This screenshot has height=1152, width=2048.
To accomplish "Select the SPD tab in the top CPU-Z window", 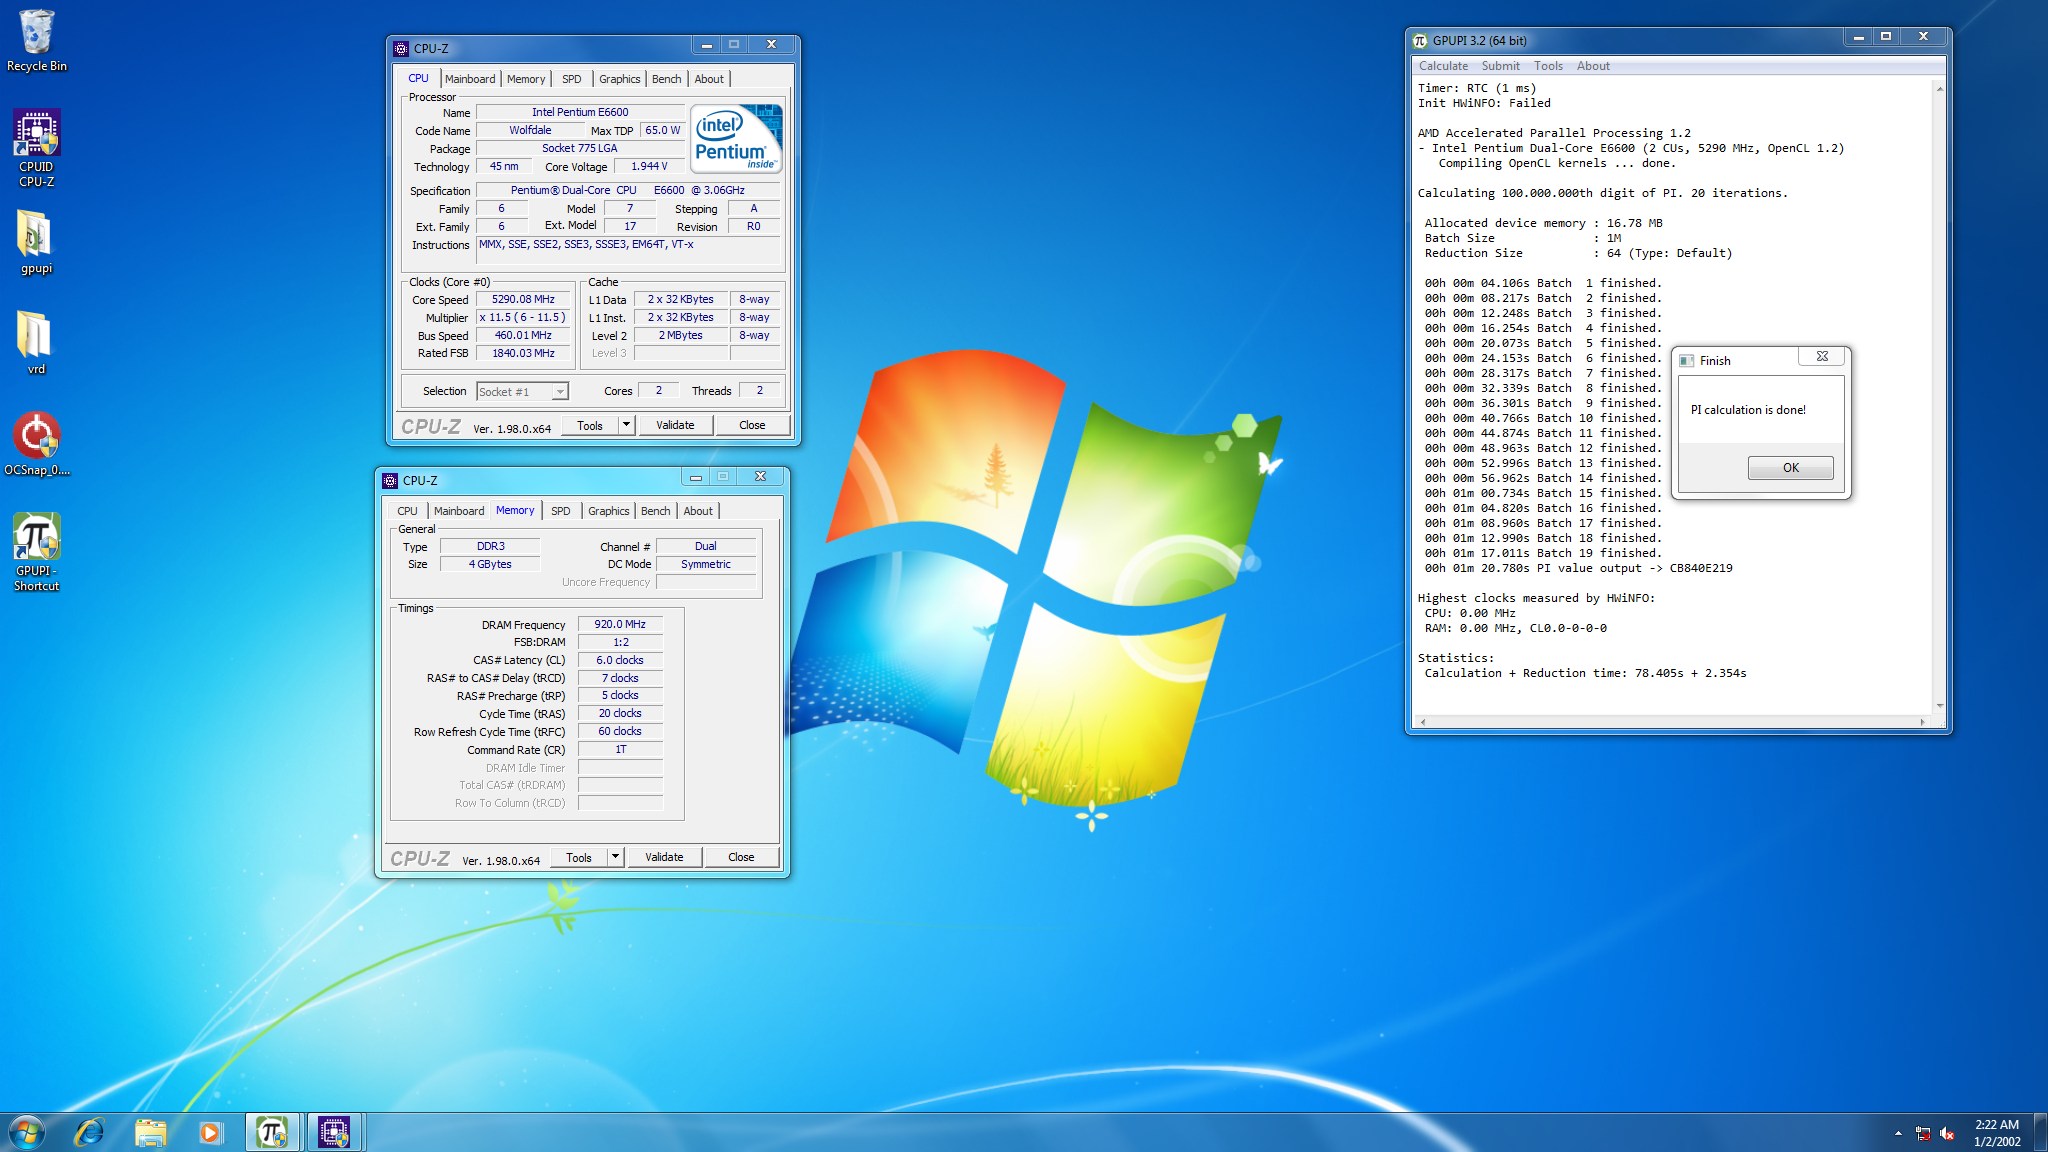I will (x=571, y=79).
